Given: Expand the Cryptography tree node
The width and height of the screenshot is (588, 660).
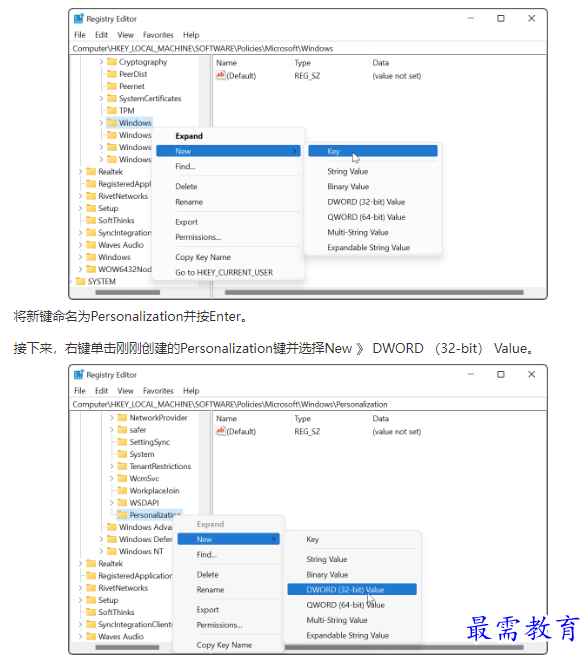Looking at the screenshot, I should (x=101, y=62).
